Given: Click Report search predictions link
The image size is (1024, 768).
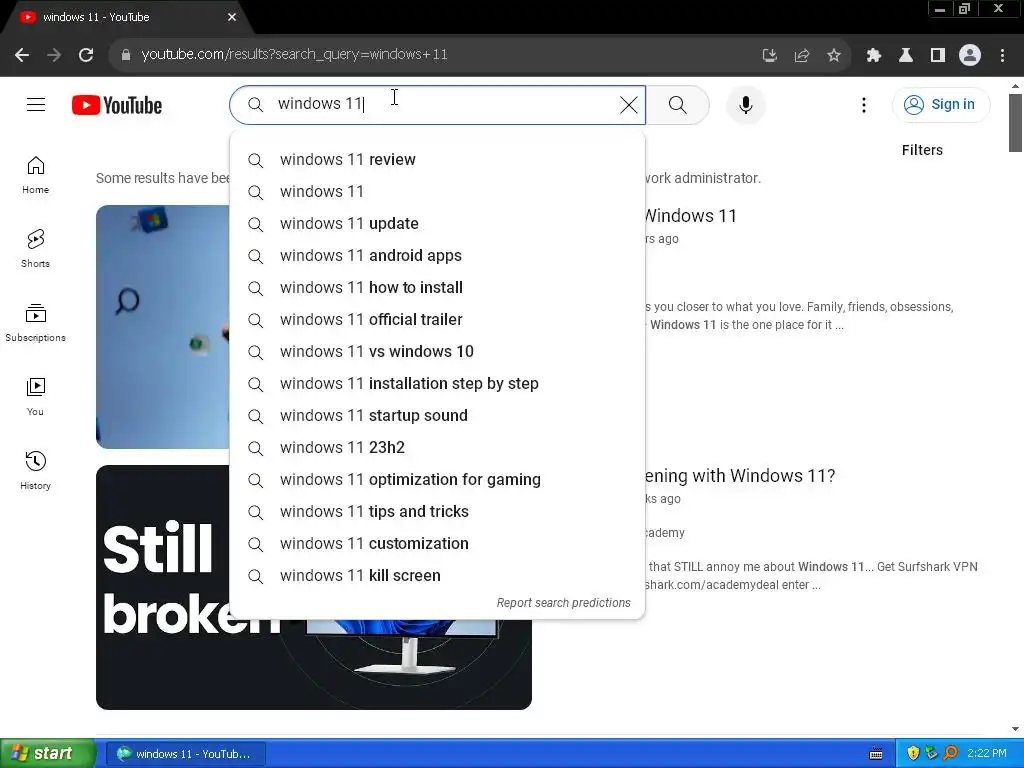Looking at the screenshot, I should click(564, 603).
